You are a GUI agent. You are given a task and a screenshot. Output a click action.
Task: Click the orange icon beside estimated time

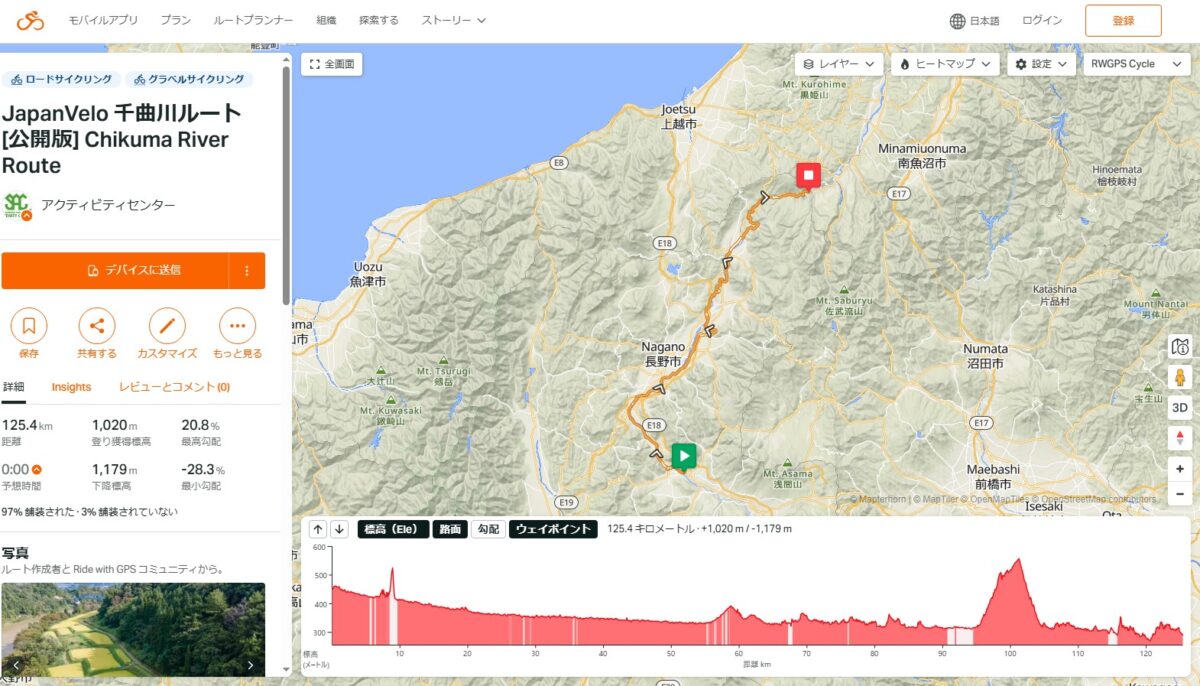(37, 469)
